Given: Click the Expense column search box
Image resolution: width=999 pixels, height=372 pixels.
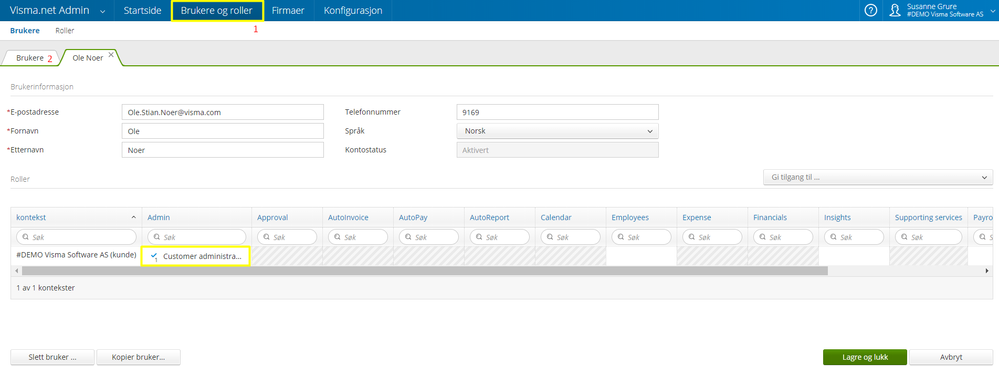Looking at the screenshot, I should point(712,237).
